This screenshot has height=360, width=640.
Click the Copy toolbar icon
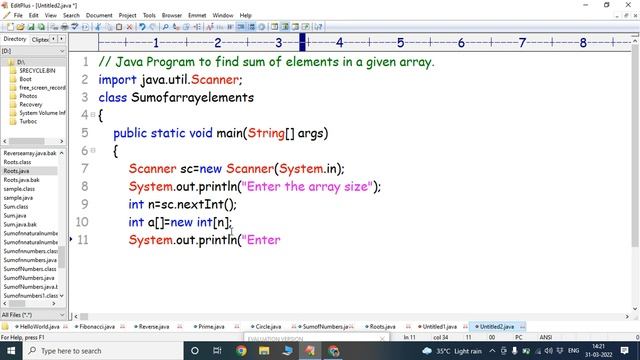coord(109,27)
